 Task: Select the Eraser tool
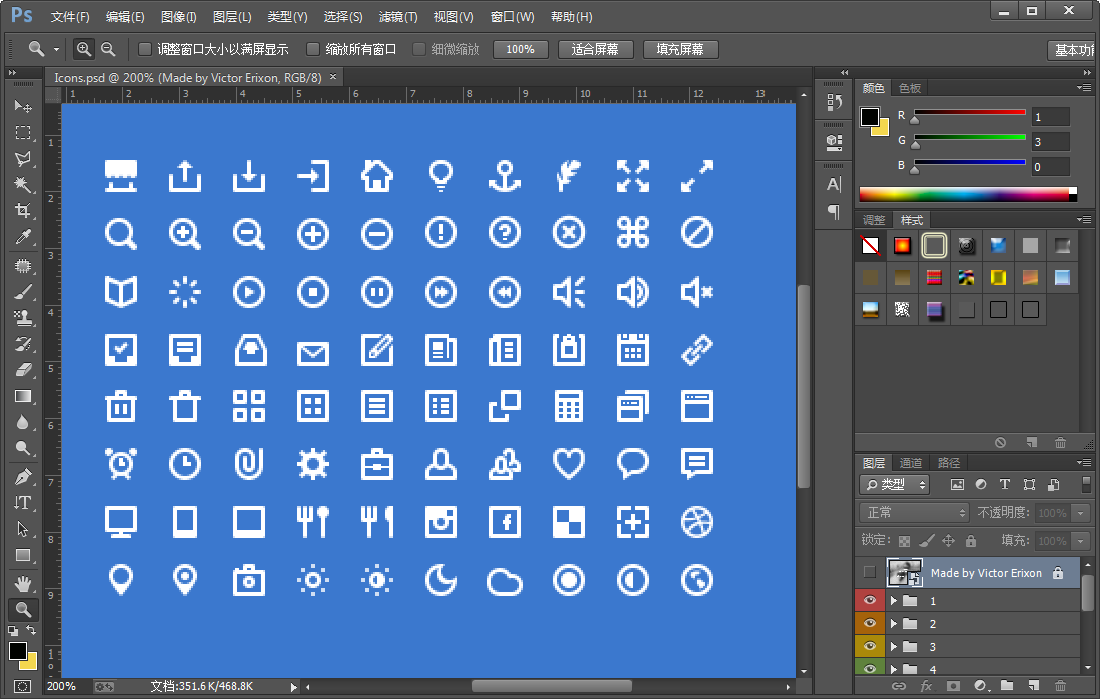[22, 370]
